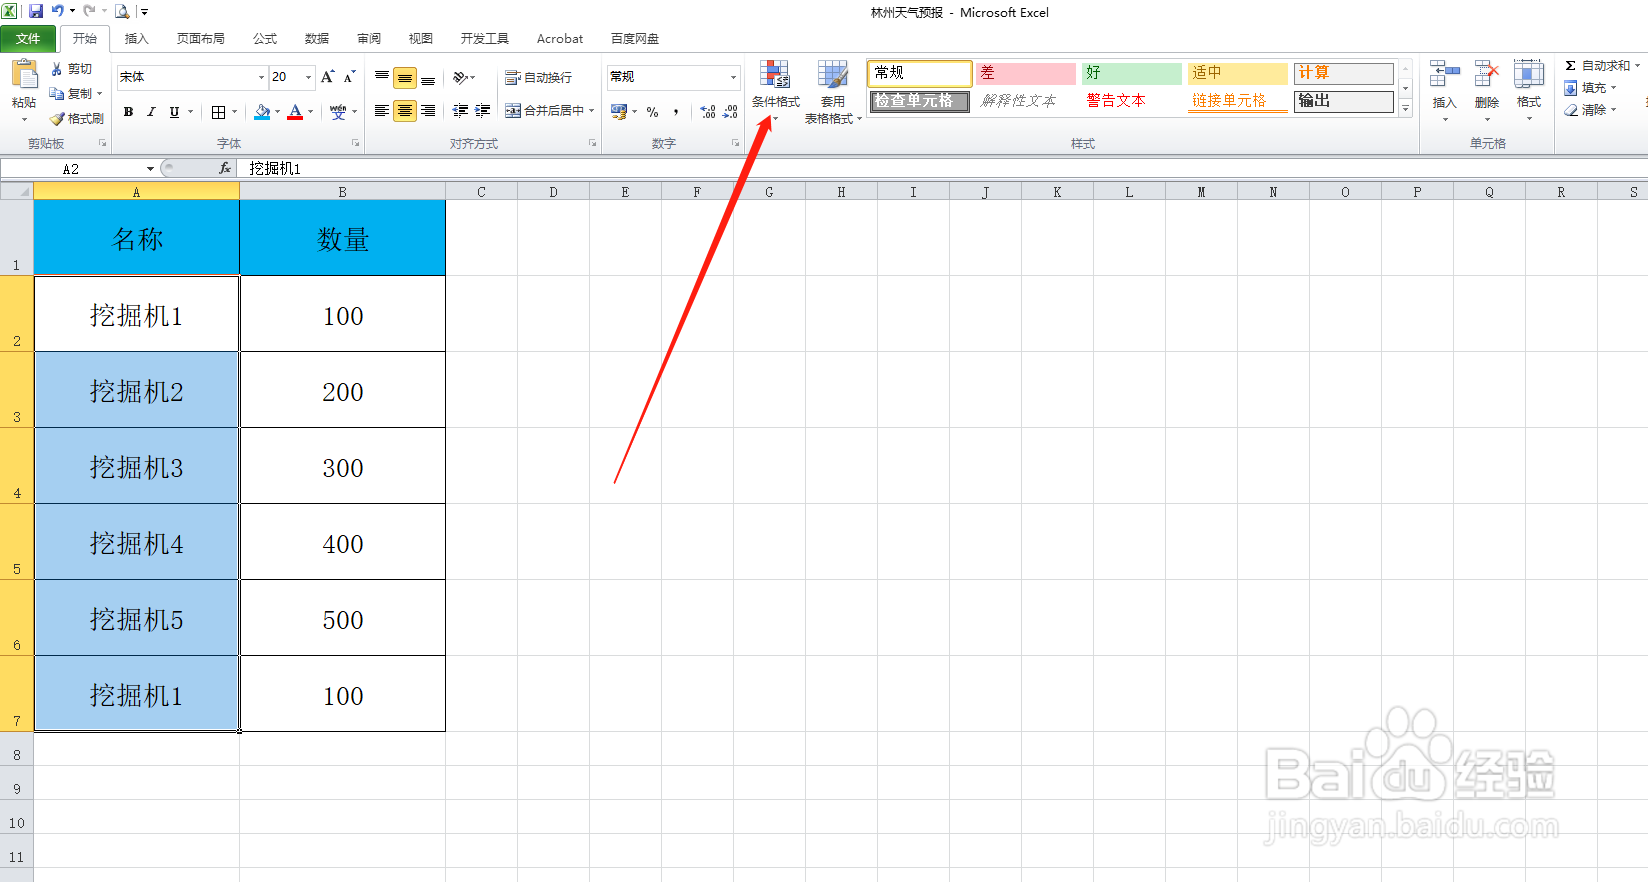The image size is (1648, 882).
Task: Open Format as Table (套用表格格式) menu
Action: [x=832, y=92]
